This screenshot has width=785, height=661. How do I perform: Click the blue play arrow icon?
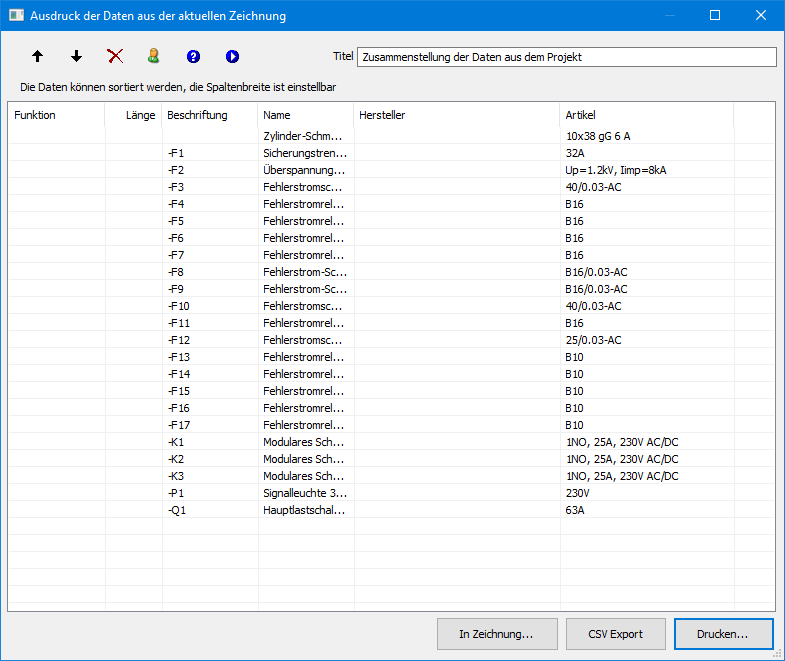pos(232,57)
